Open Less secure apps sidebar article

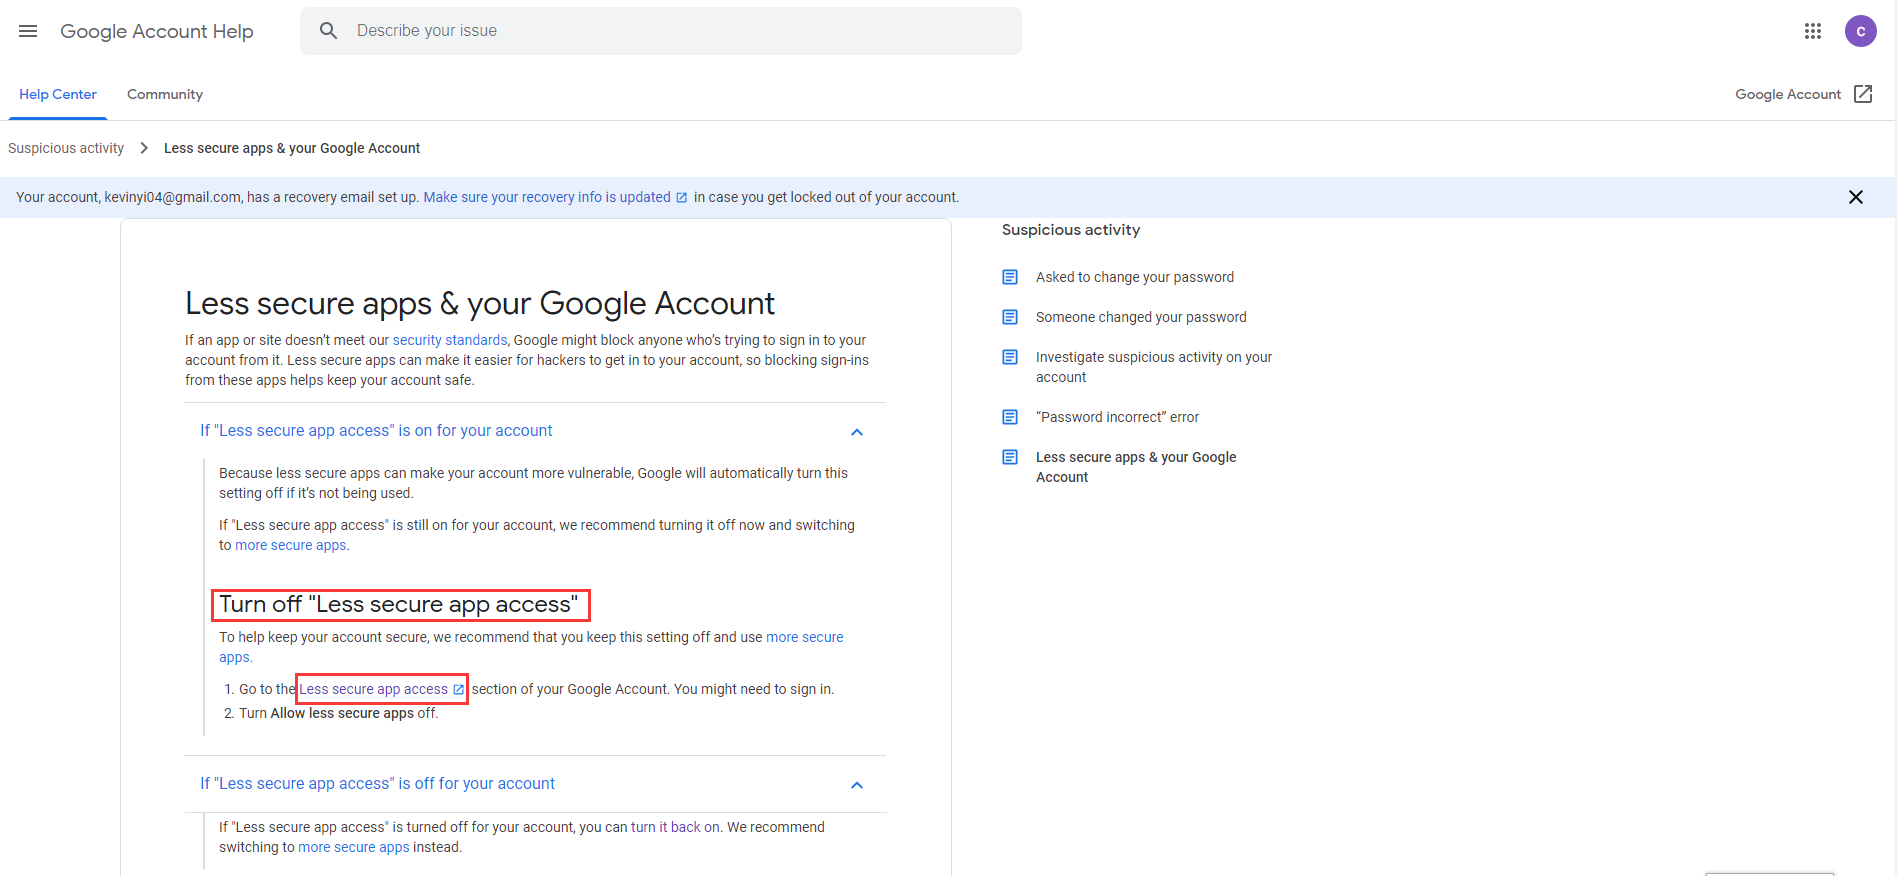(x=1136, y=467)
